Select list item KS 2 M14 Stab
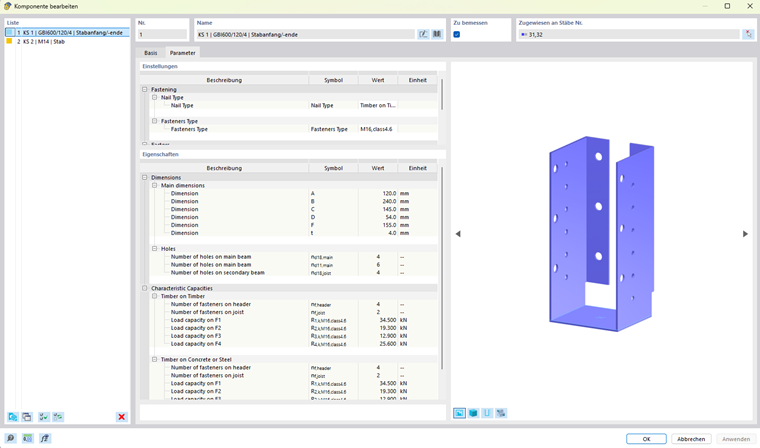 pos(67,42)
